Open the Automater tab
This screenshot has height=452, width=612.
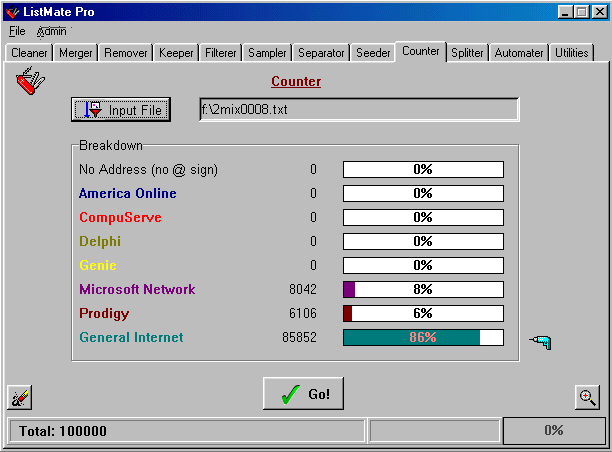click(519, 53)
